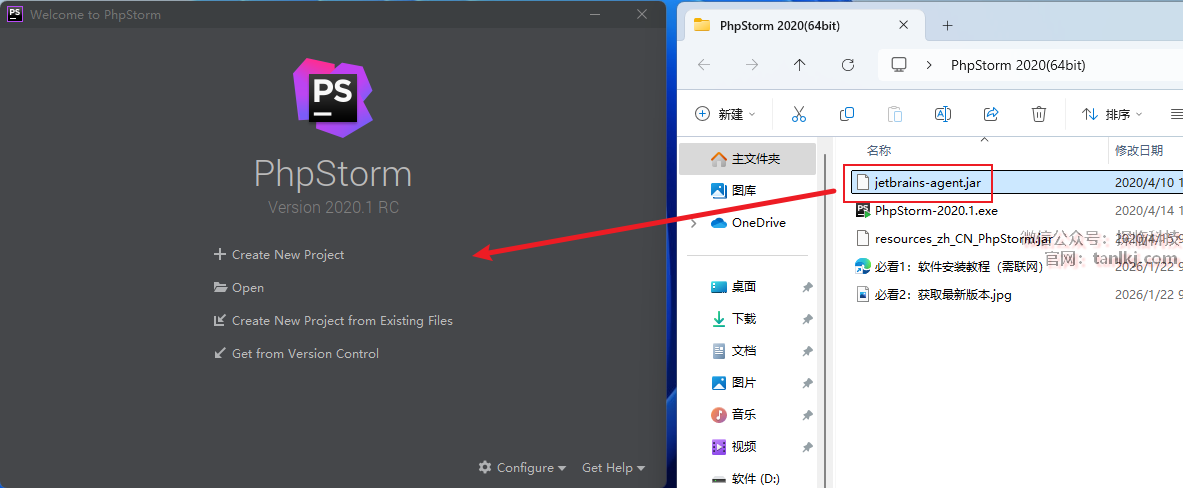This screenshot has height=488, width=1183.
Task: Click PhpStorm 2020(64bit) breadcrumb in address bar
Action: (1018, 66)
